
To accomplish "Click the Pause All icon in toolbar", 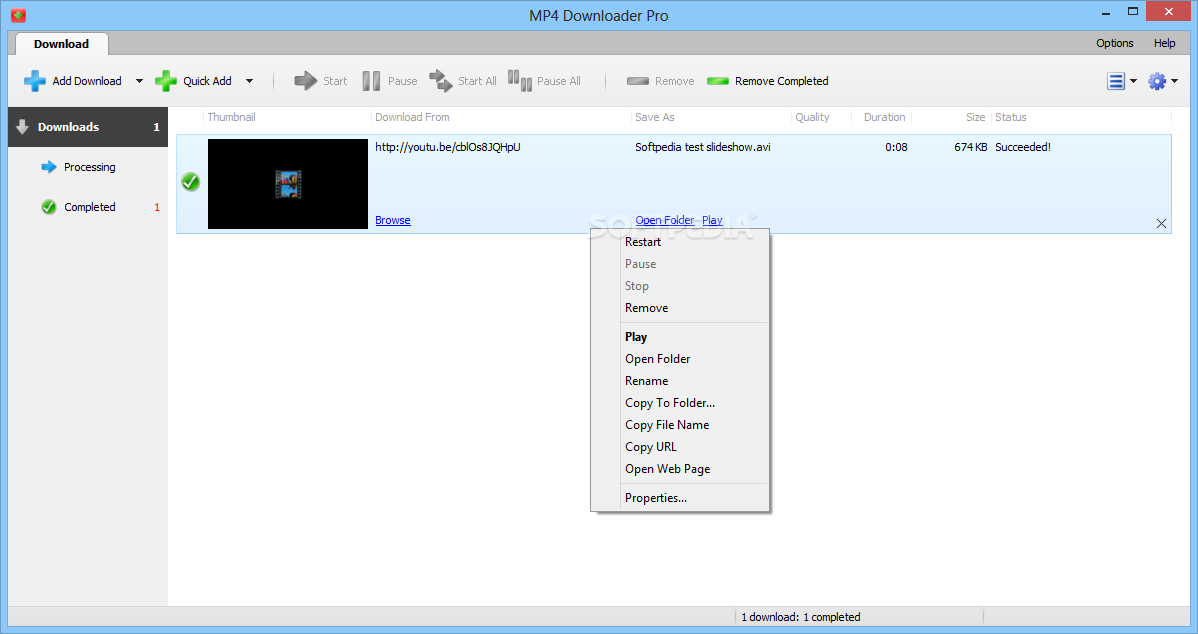I will [520, 80].
